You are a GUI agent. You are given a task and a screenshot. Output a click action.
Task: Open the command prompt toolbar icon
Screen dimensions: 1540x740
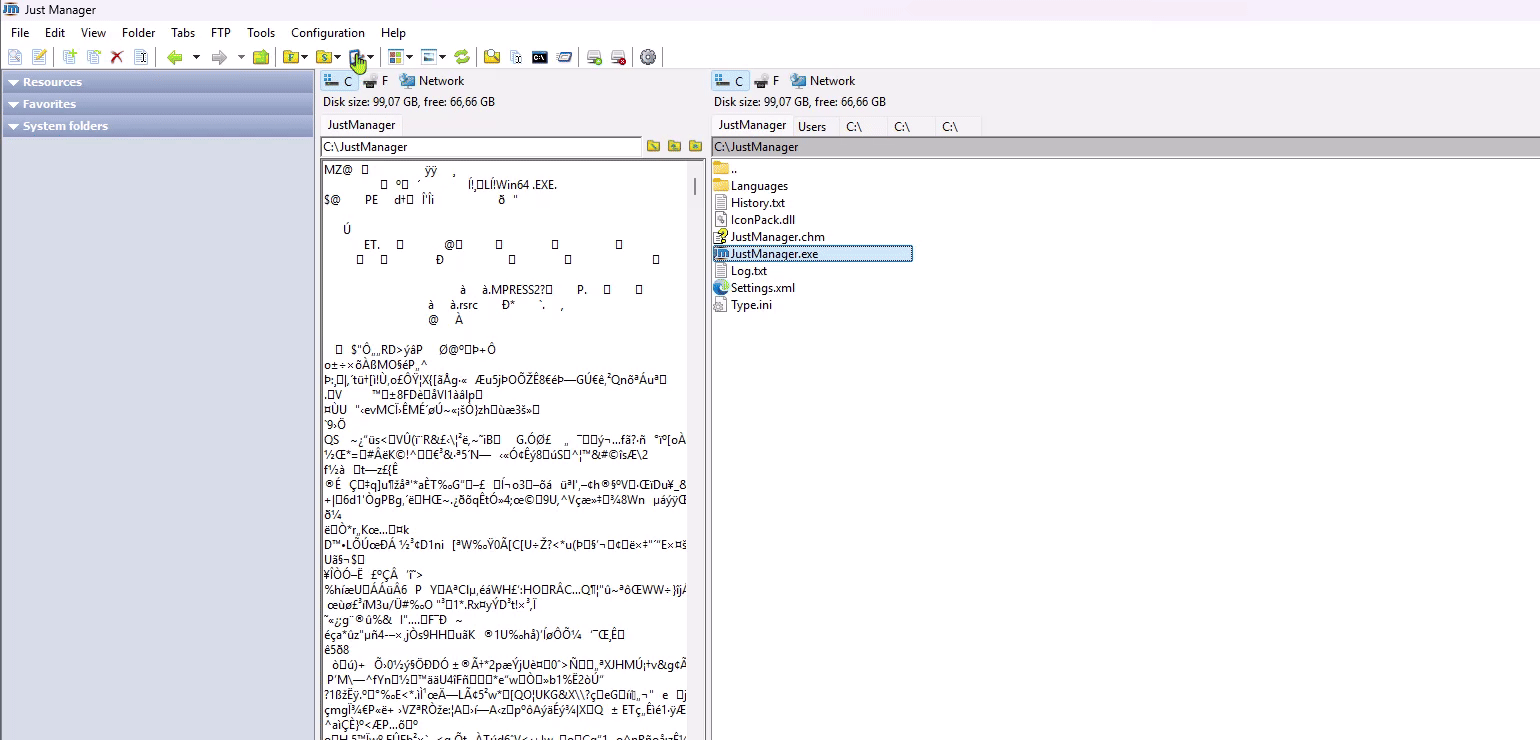540,57
